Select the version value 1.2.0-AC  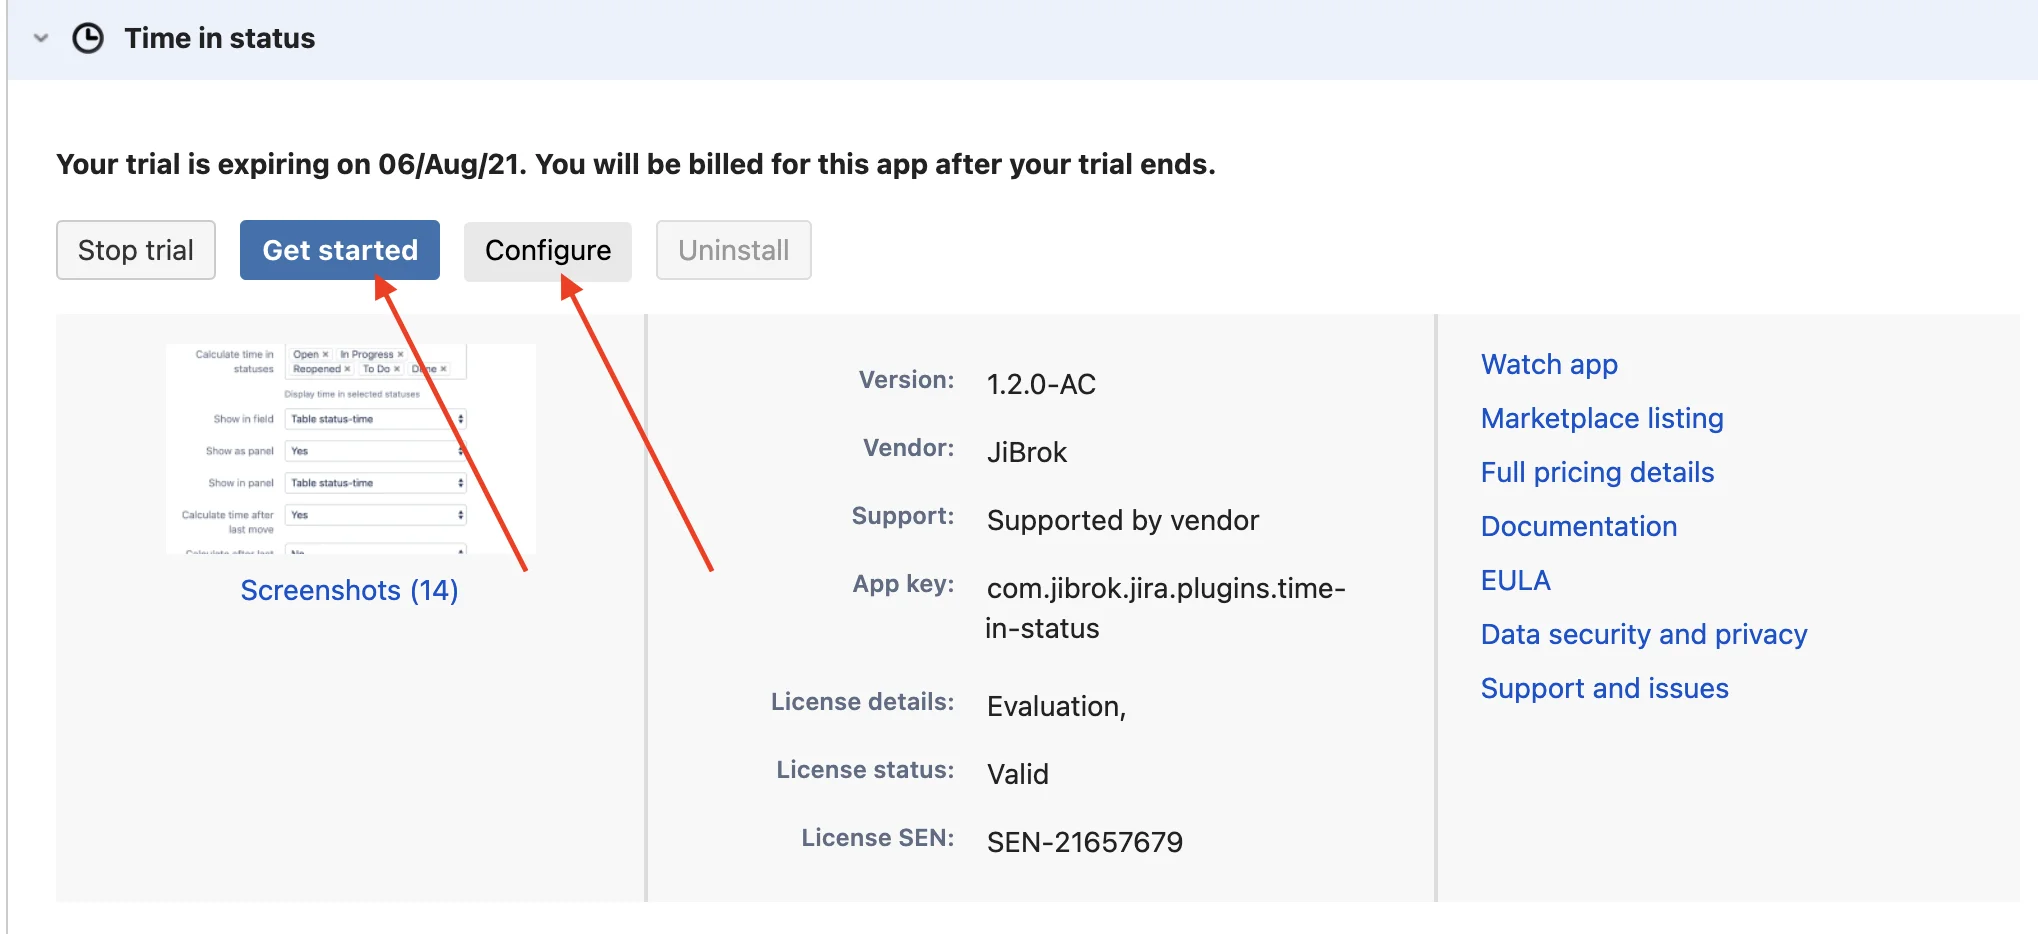(x=1041, y=384)
